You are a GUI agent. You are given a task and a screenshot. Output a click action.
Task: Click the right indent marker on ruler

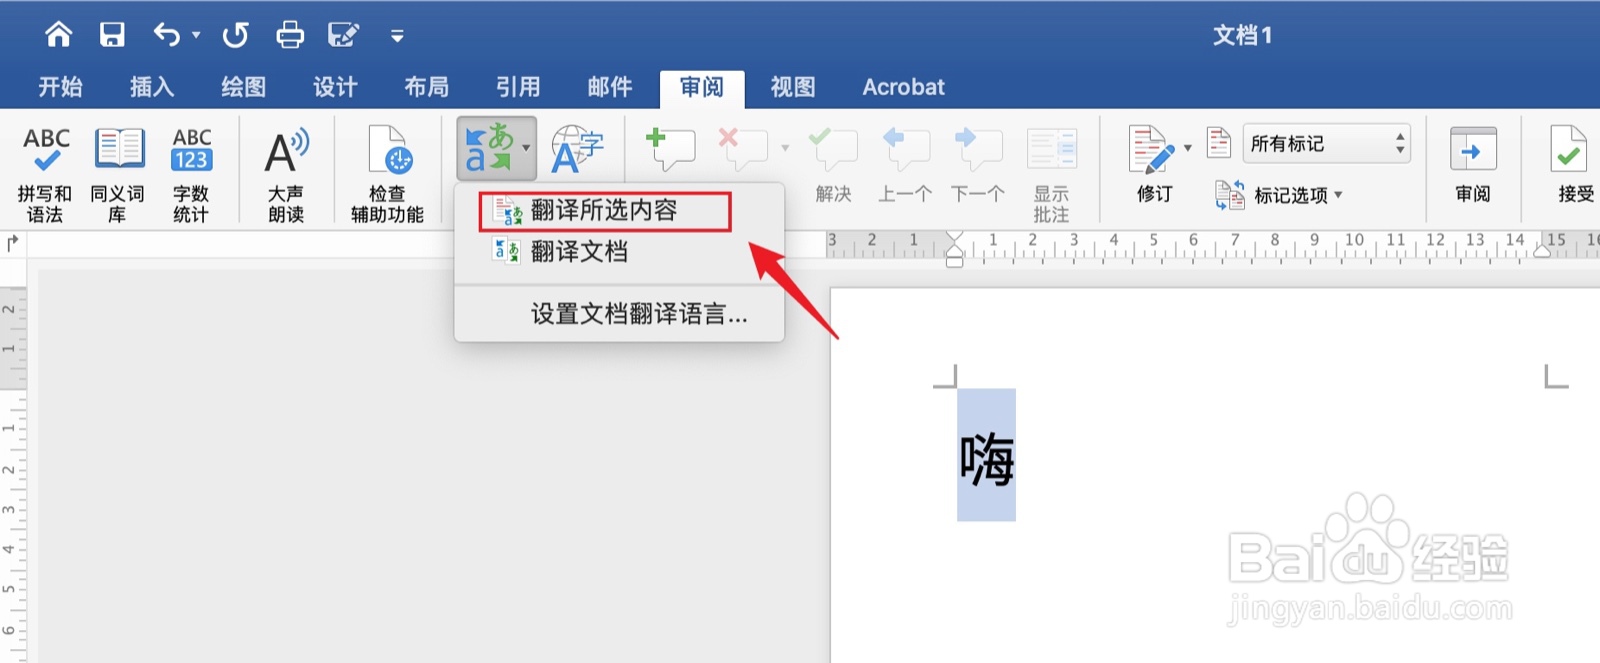click(x=1544, y=250)
